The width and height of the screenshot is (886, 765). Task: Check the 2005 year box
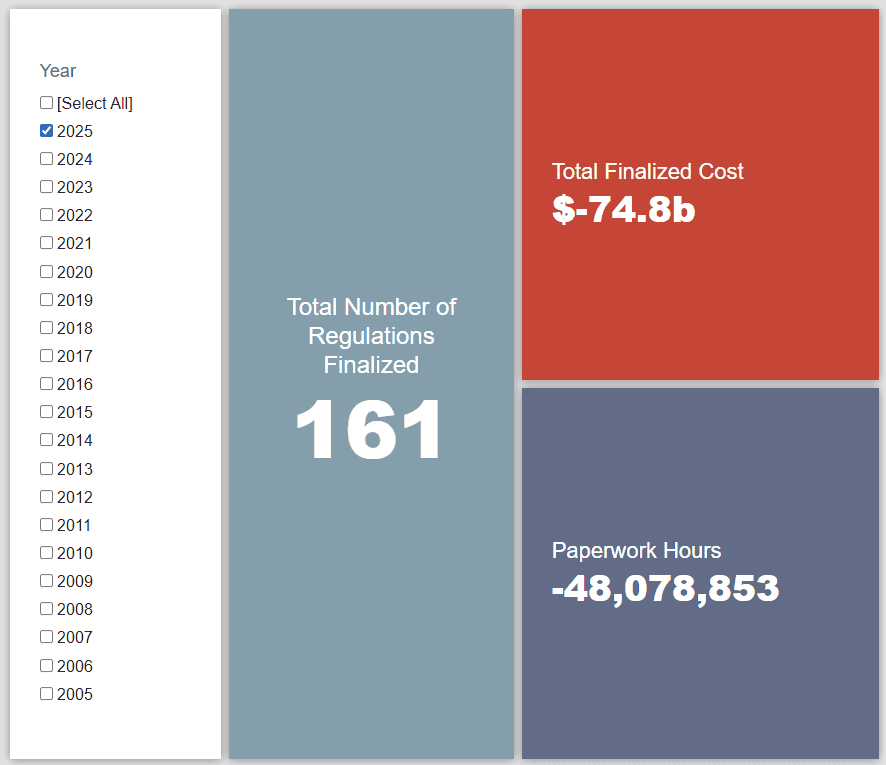[47, 694]
